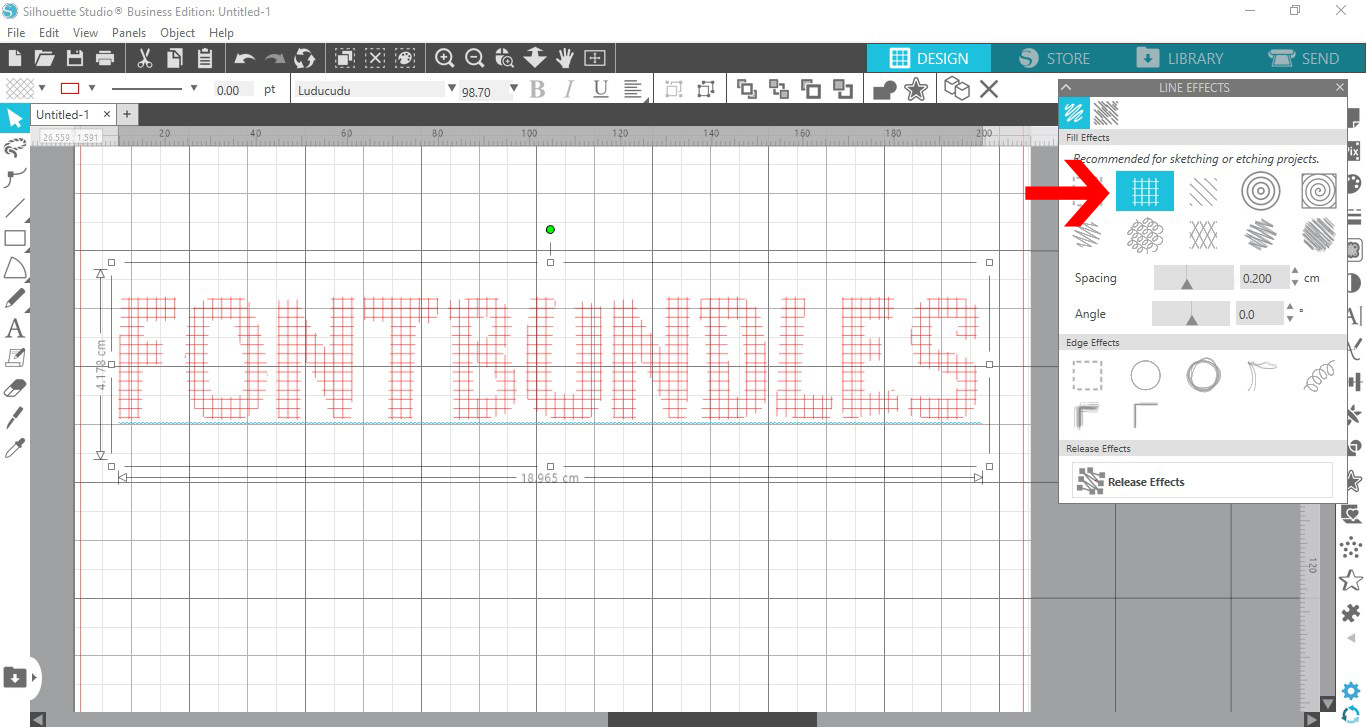Image resolution: width=1366 pixels, height=727 pixels.
Task: Switch to the SEND tab
Action: (x=1304, y=58)
